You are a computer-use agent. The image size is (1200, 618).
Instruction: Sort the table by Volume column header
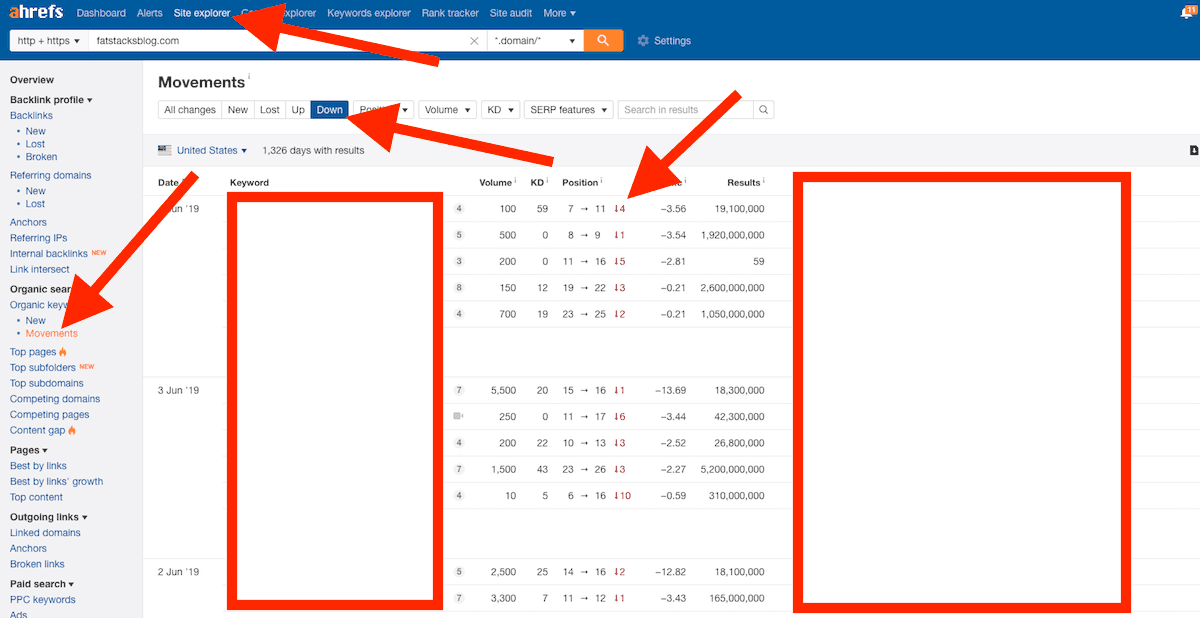[x=495, y=183]
